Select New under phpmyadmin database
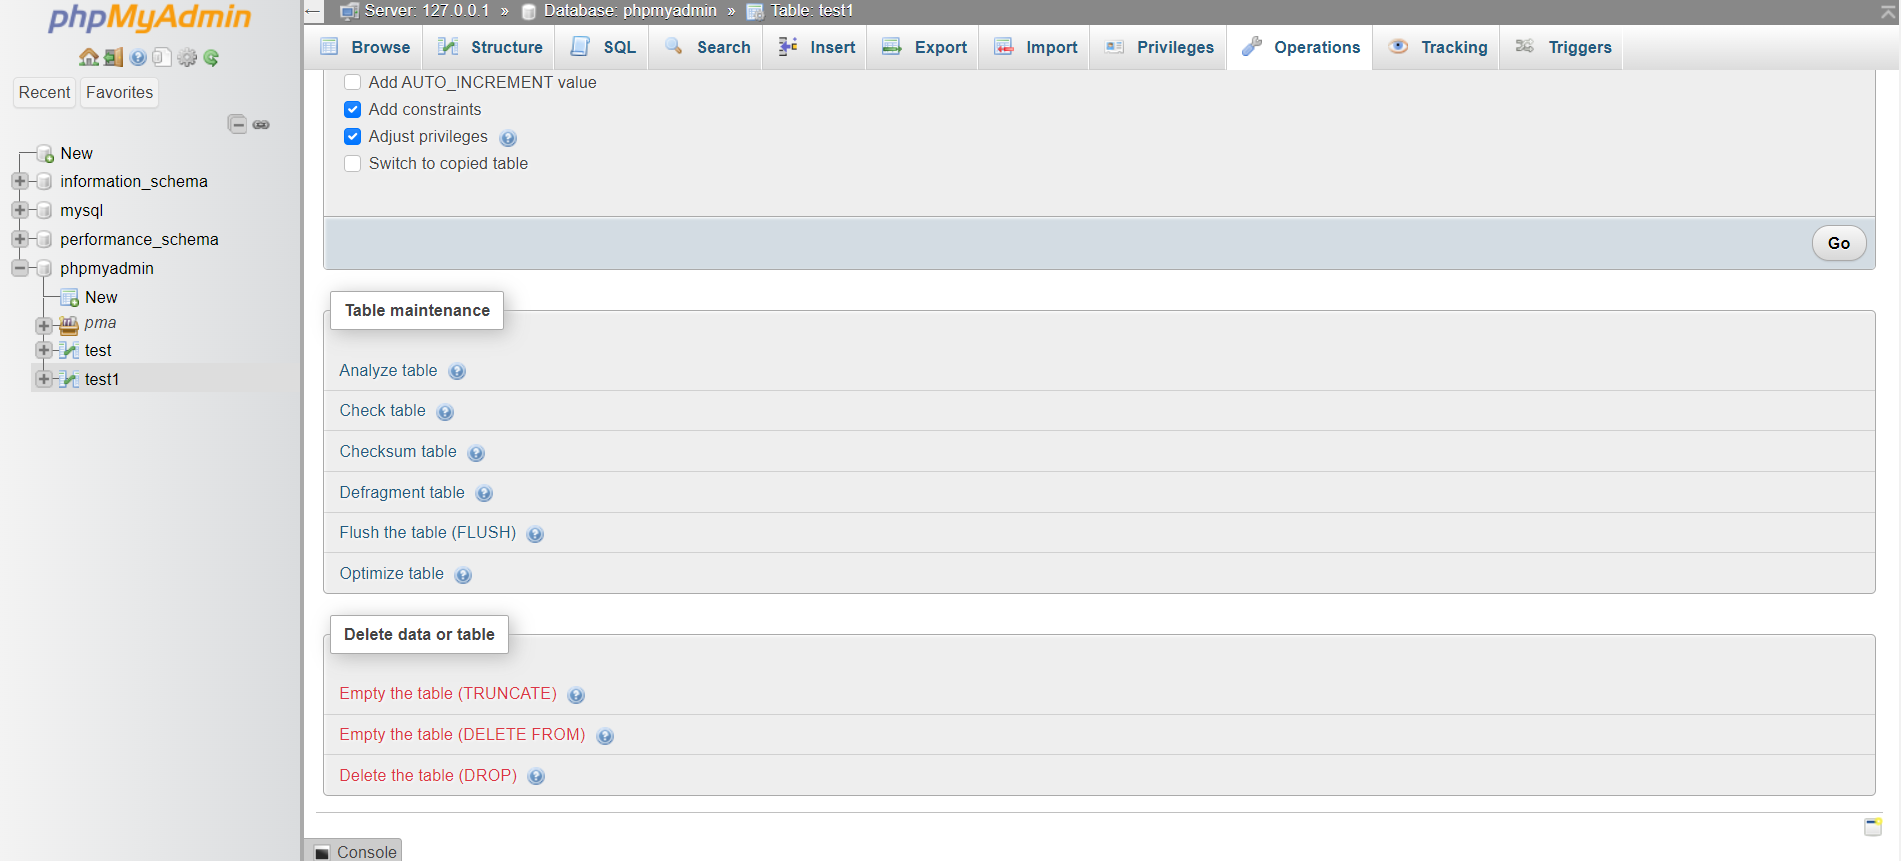Viewport: 1901px width, 861px height. [100, 297]
